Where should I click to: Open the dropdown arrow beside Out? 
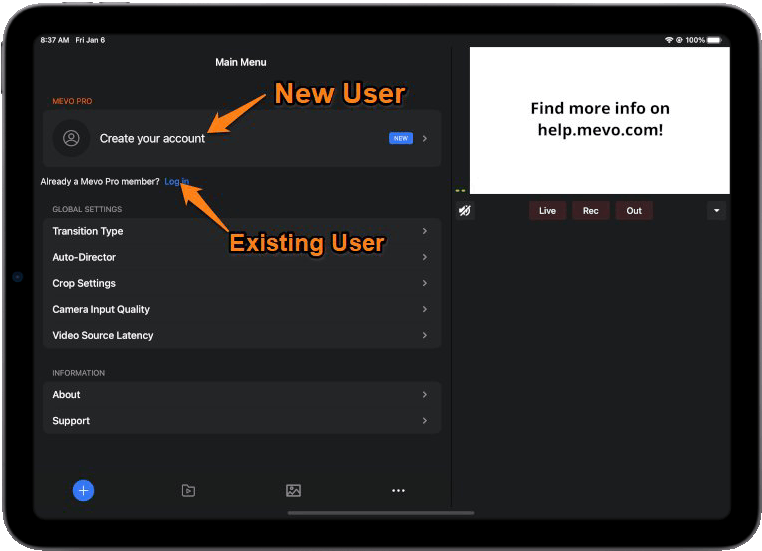716,210
